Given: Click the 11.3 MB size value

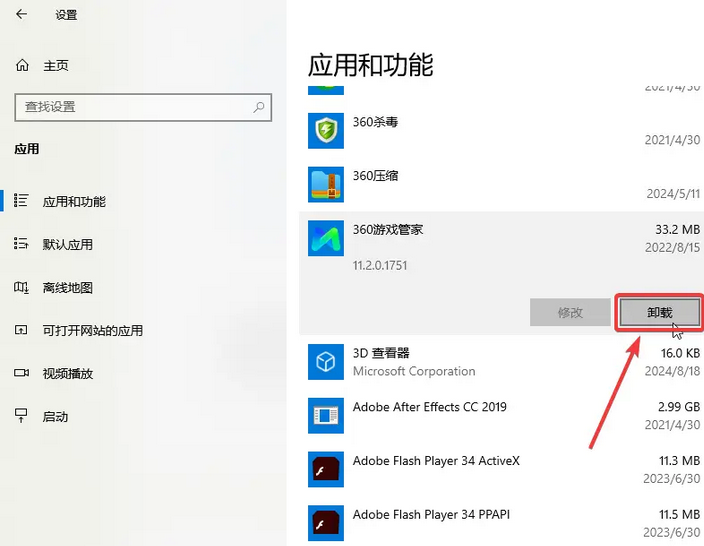Looking at the screenshot, I should [679, 461].
